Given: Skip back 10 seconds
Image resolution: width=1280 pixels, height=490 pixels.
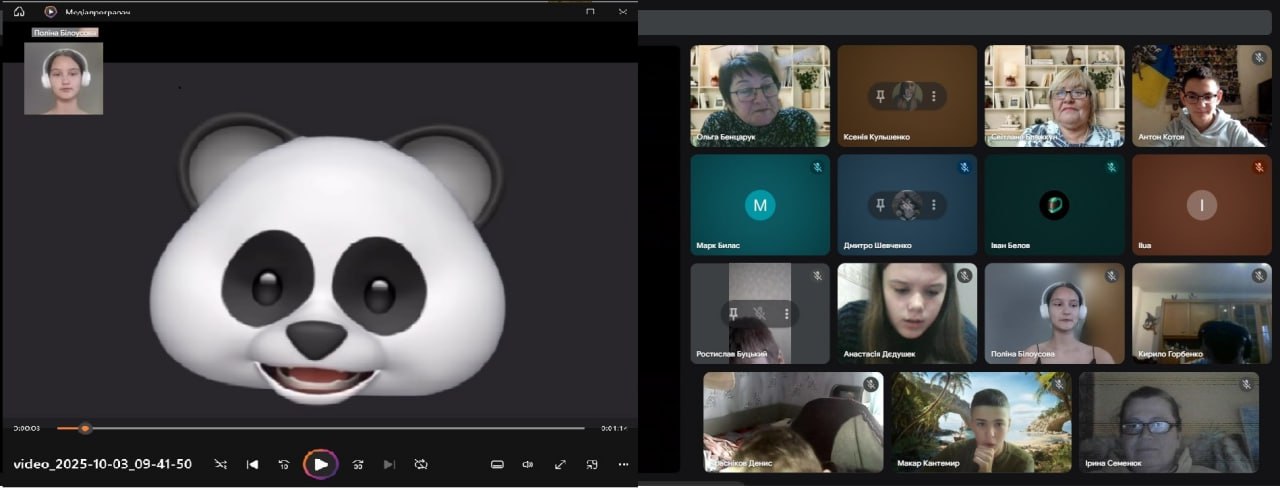Looking at the screenshot, I should (x=284, y=464).
